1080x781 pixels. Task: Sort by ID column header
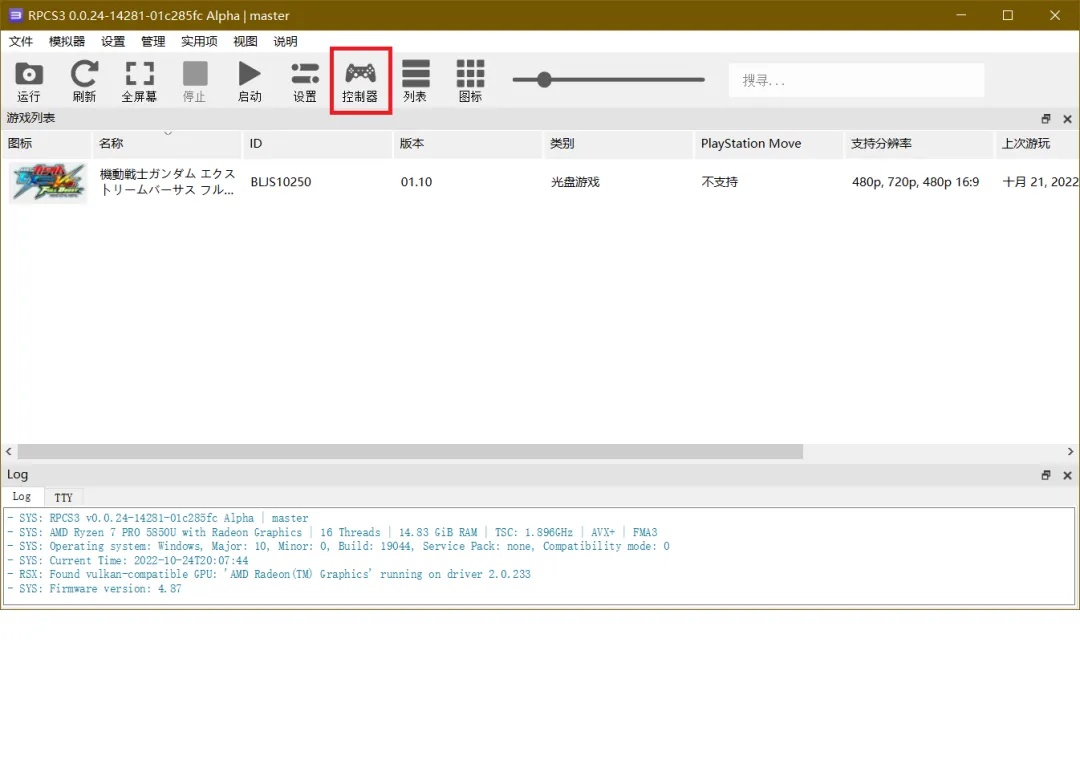click(318, 144)
